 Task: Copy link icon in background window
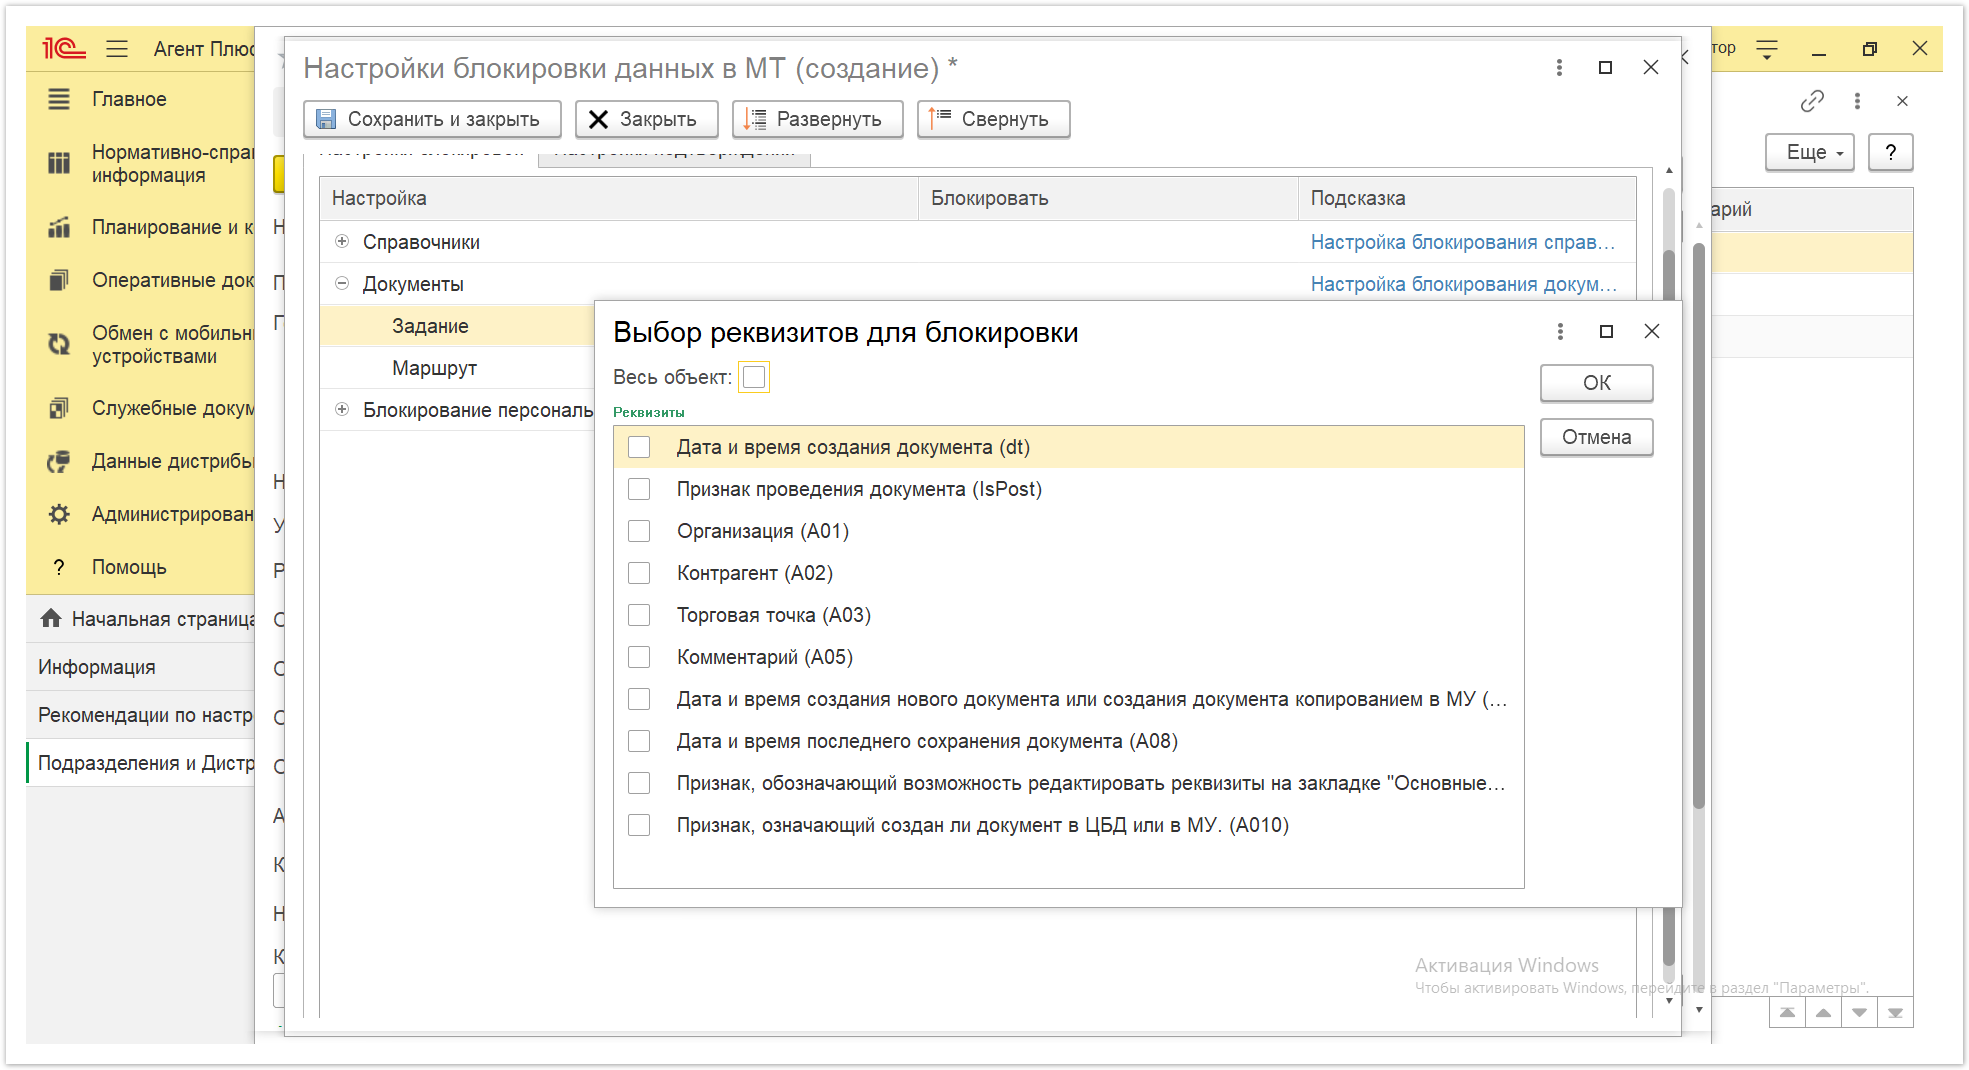(1812, 101)
